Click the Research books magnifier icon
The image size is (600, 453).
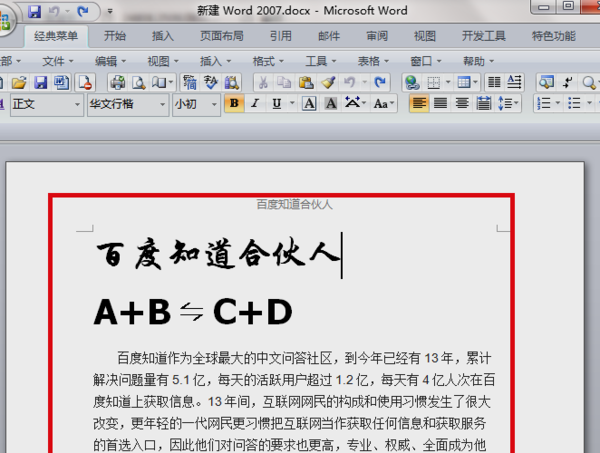pos(232,82)
